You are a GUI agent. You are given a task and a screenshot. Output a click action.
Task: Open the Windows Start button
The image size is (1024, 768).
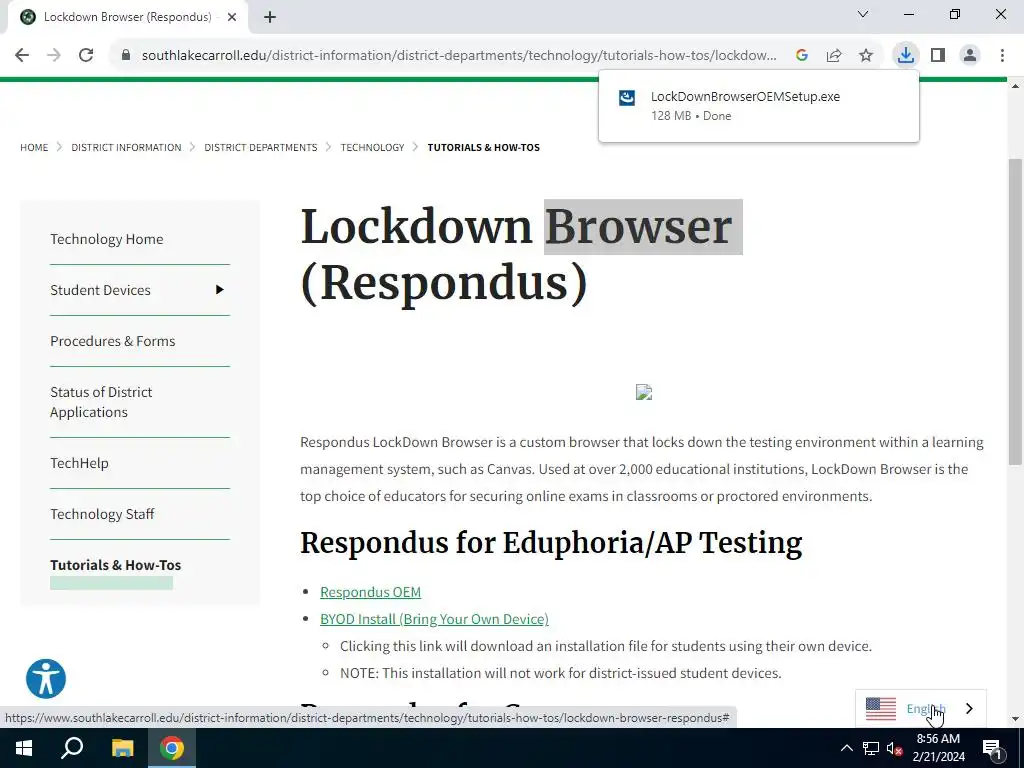tap(24, 748)
